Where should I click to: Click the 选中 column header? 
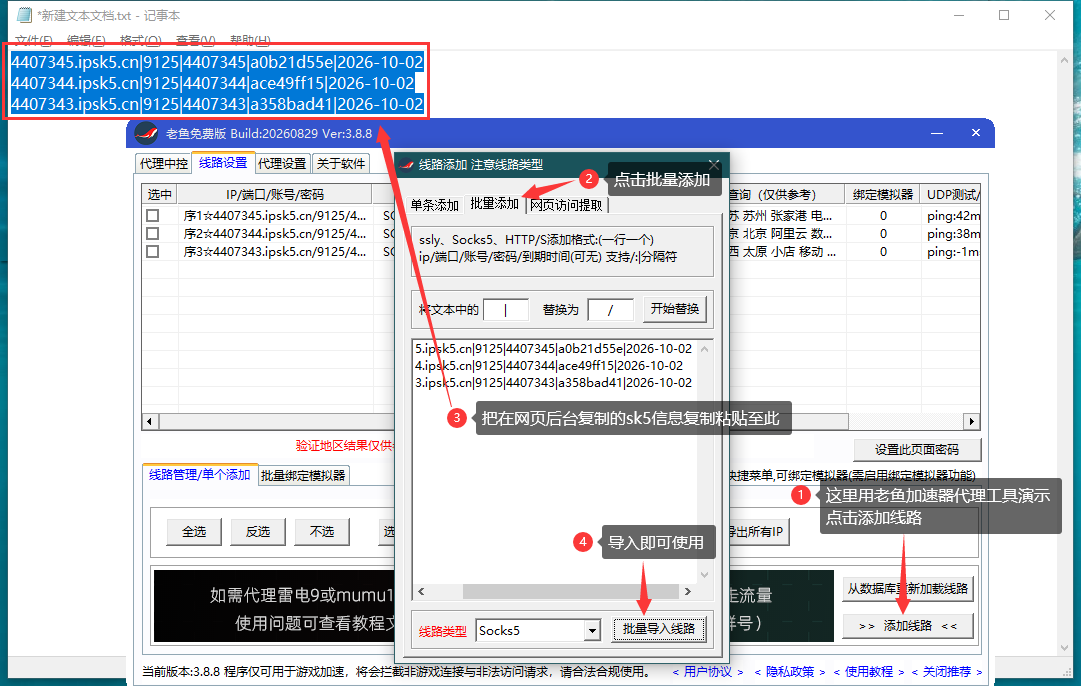point(159,194)
